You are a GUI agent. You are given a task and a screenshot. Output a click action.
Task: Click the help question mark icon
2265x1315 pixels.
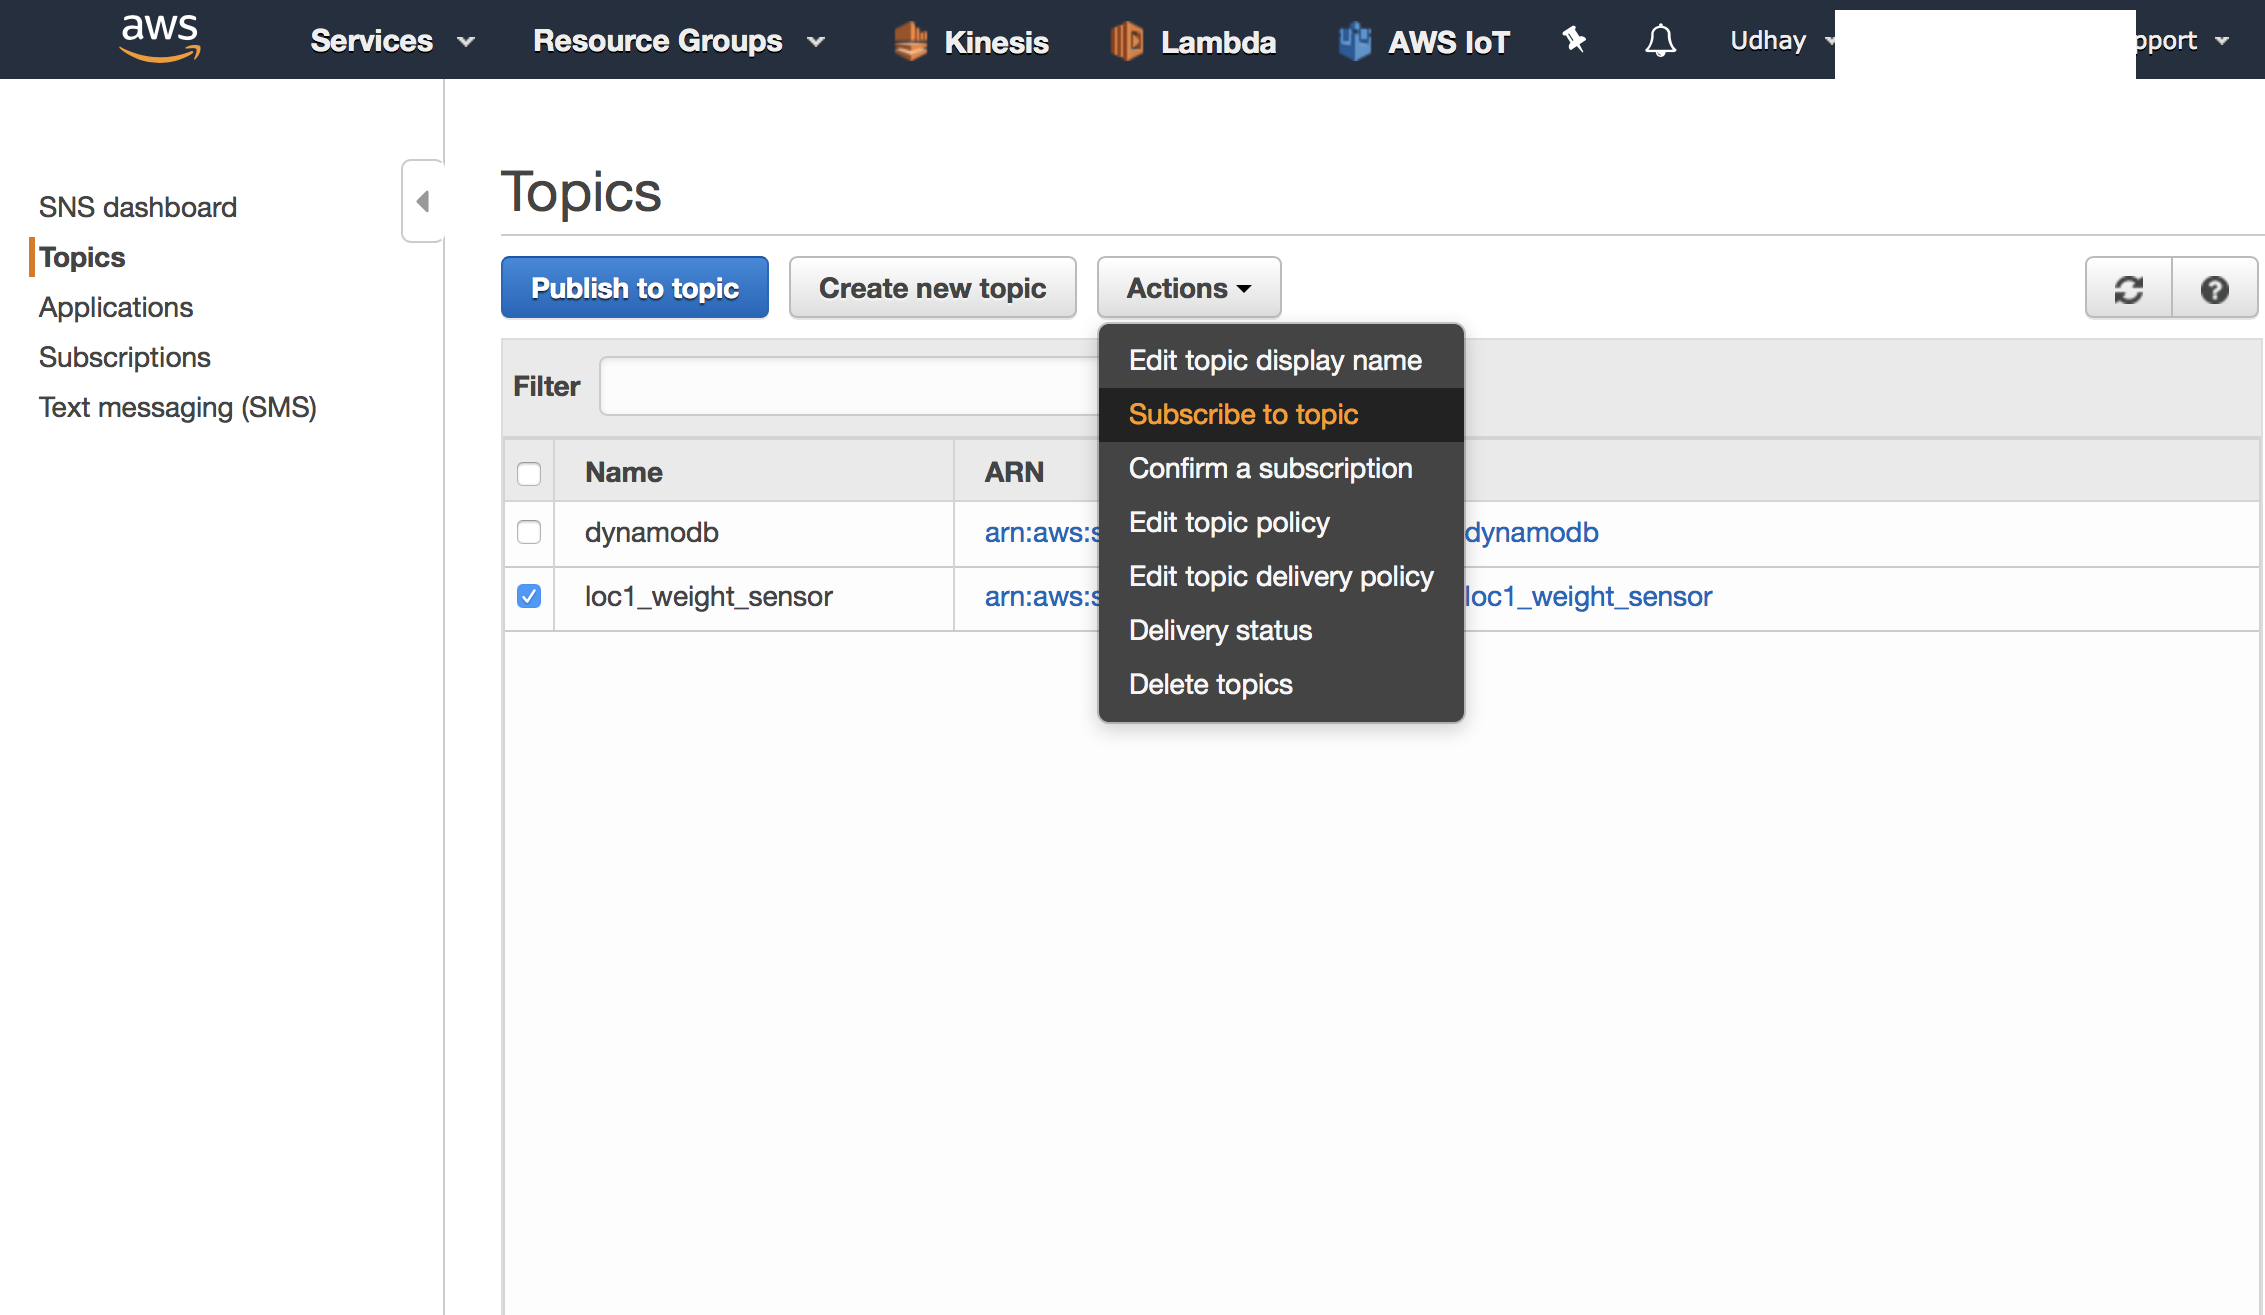(x=2214, y=289)
